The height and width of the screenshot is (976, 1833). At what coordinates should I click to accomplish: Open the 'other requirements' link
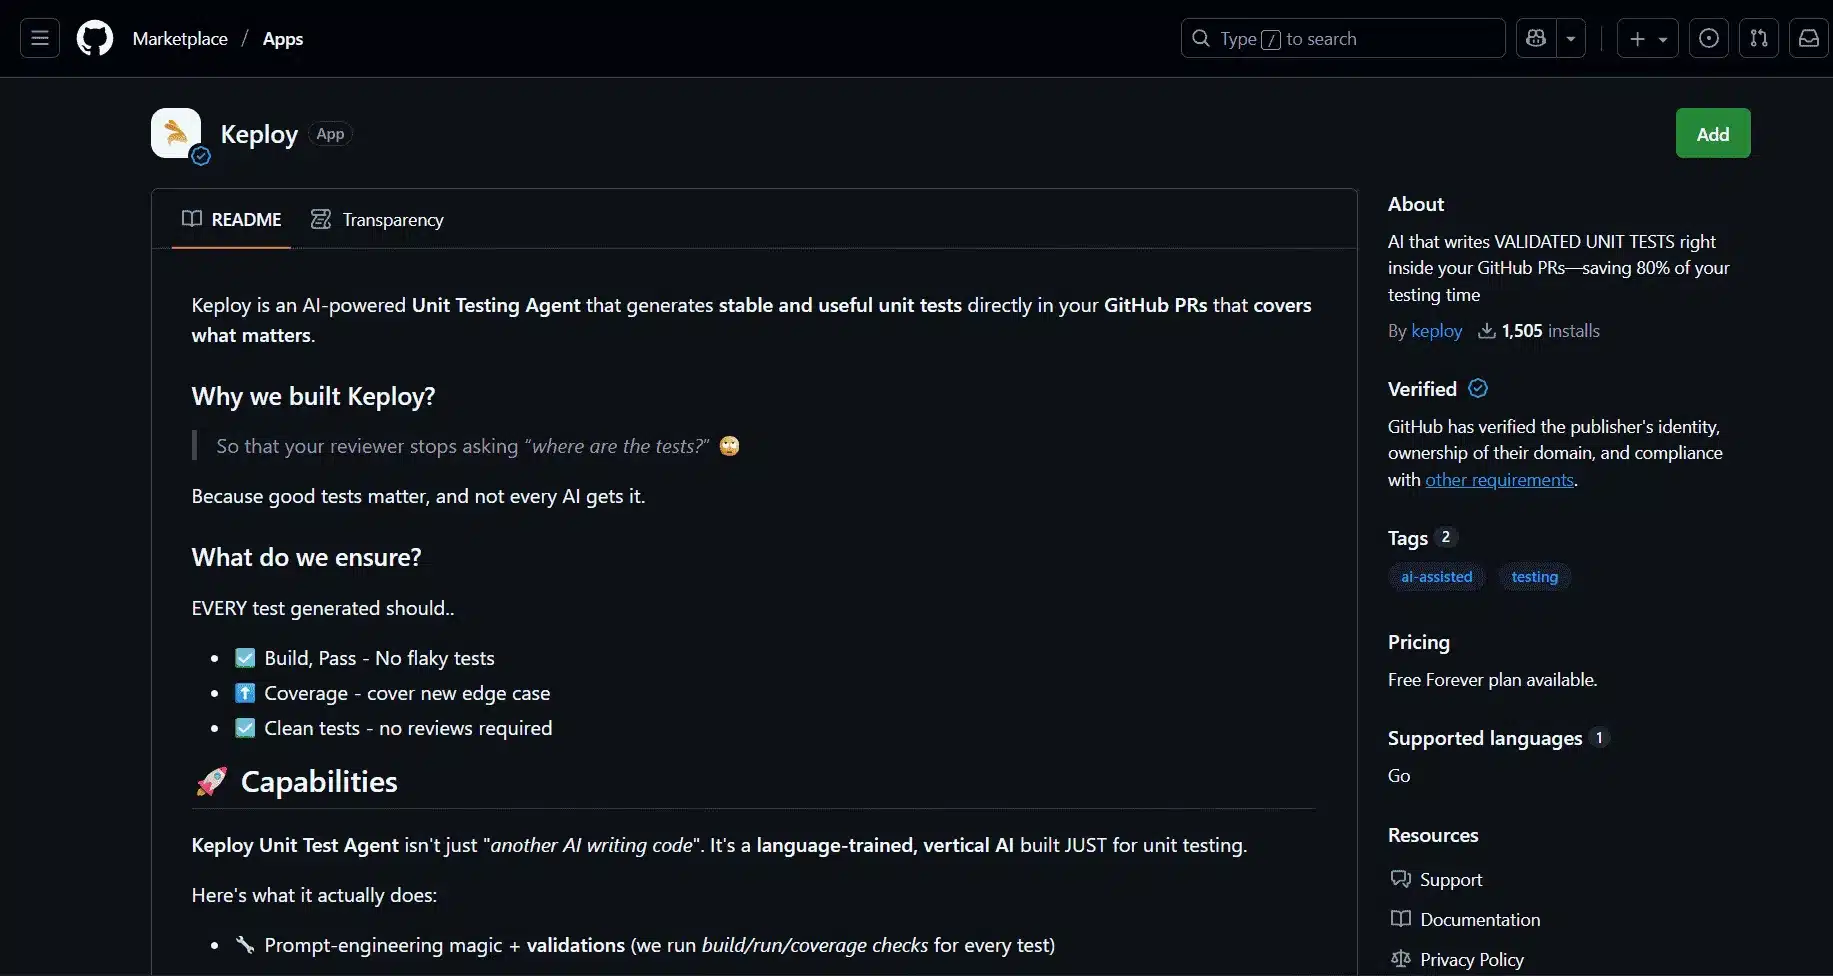(1499, 480)
